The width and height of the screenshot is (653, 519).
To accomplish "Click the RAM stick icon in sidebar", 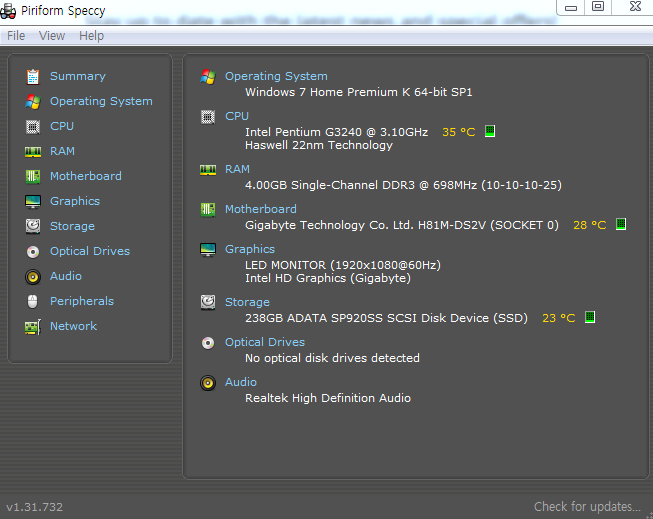I will tap(33, 152).
